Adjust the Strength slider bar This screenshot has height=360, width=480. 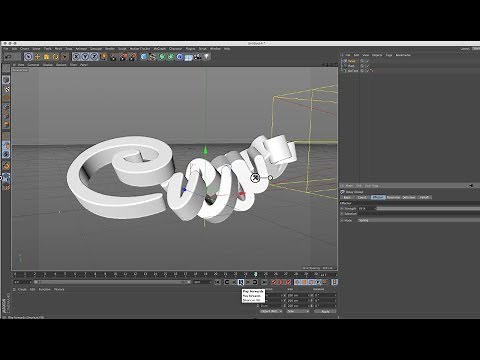428,208
